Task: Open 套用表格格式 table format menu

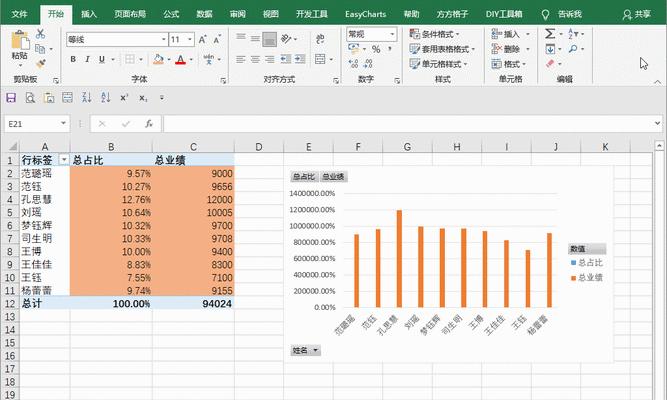Action: [442, 49]
